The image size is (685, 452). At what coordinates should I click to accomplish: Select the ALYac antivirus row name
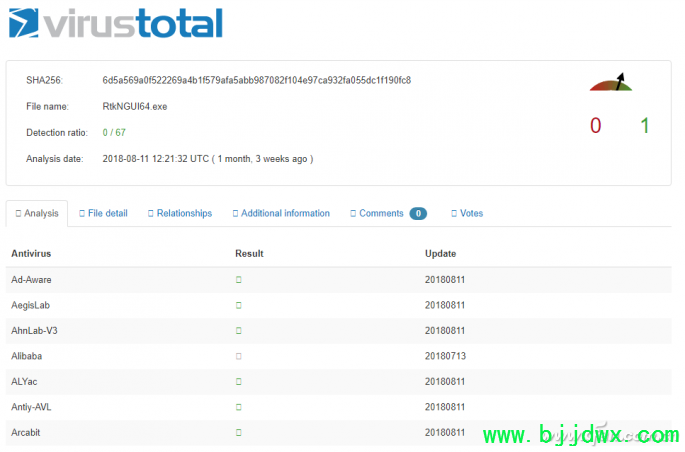[24, 382]
